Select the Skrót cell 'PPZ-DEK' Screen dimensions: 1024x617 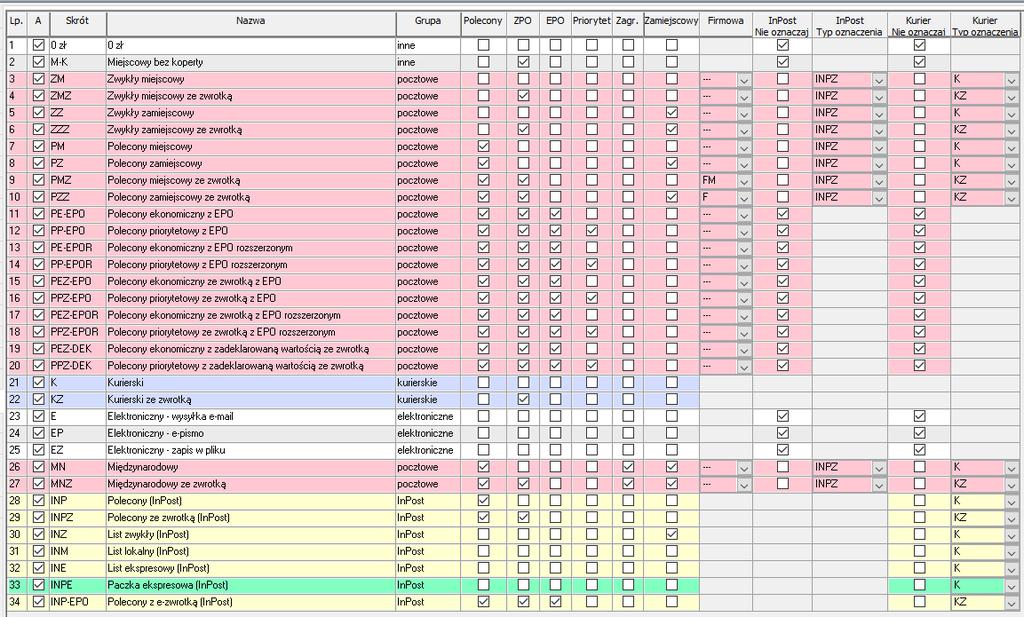pyautogui.click(x=78, y=366)
